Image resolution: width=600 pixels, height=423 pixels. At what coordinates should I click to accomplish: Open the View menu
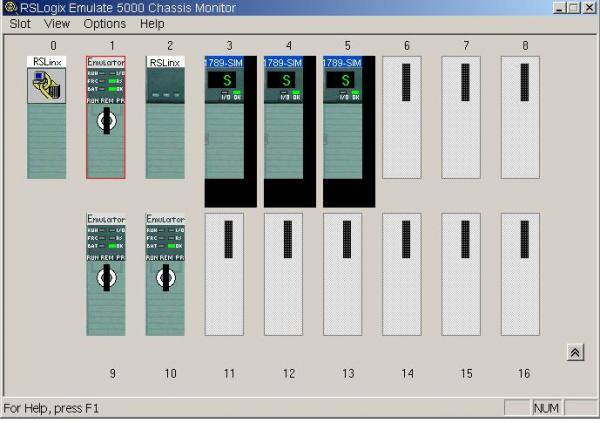point(57,24)
